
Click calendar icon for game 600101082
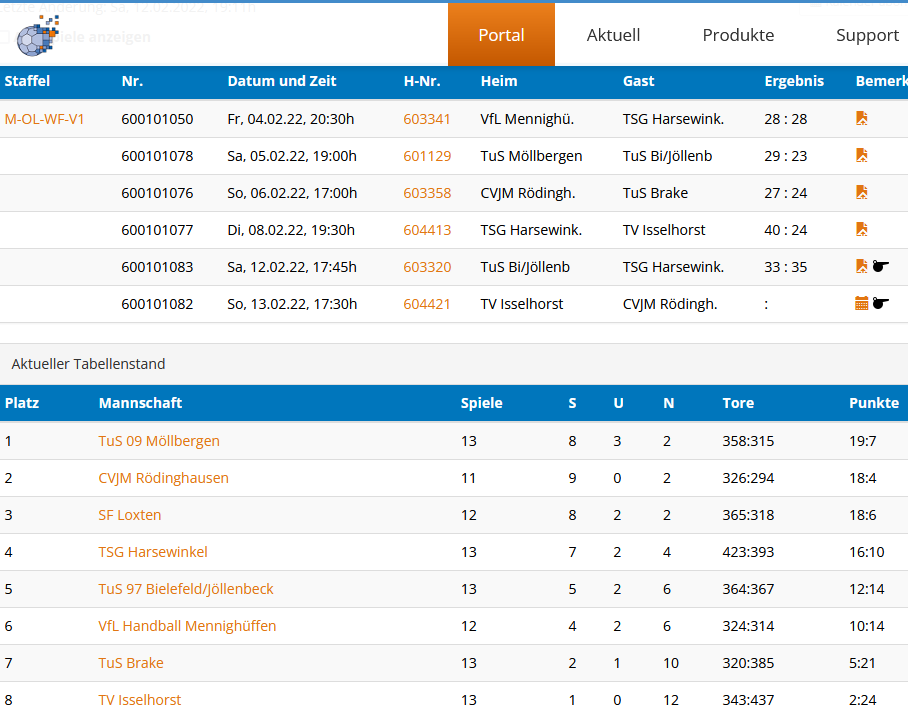861,304
